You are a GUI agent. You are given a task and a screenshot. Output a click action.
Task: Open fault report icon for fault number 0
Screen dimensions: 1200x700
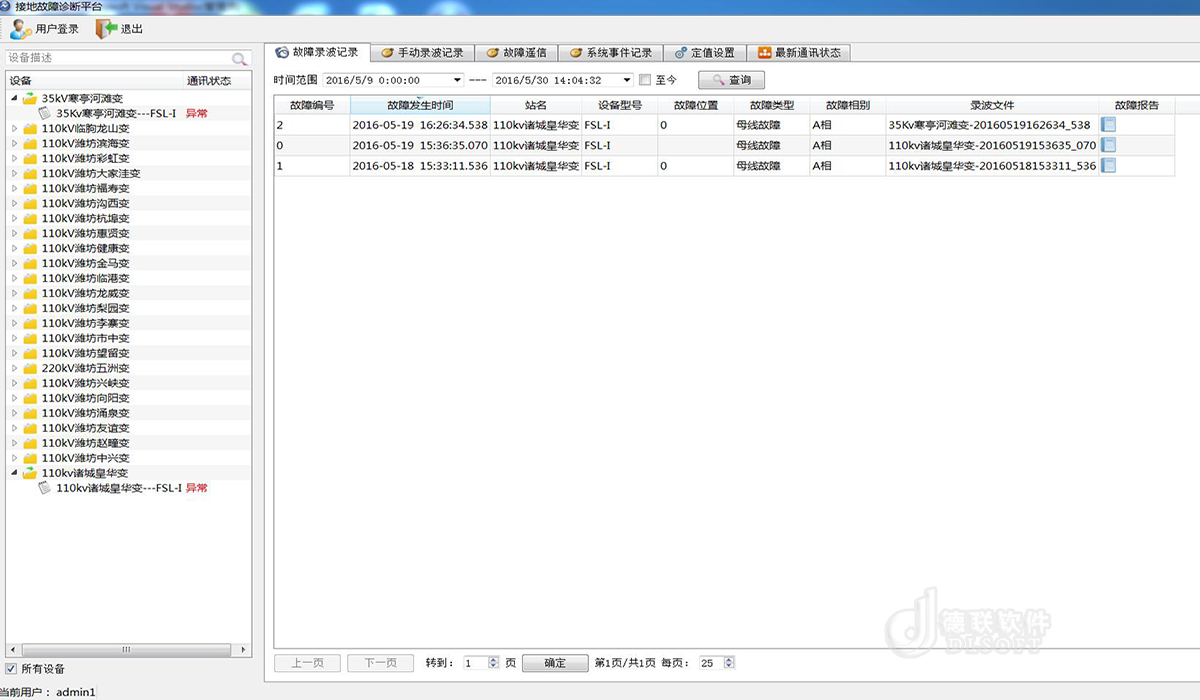[x=1108, y=145]
